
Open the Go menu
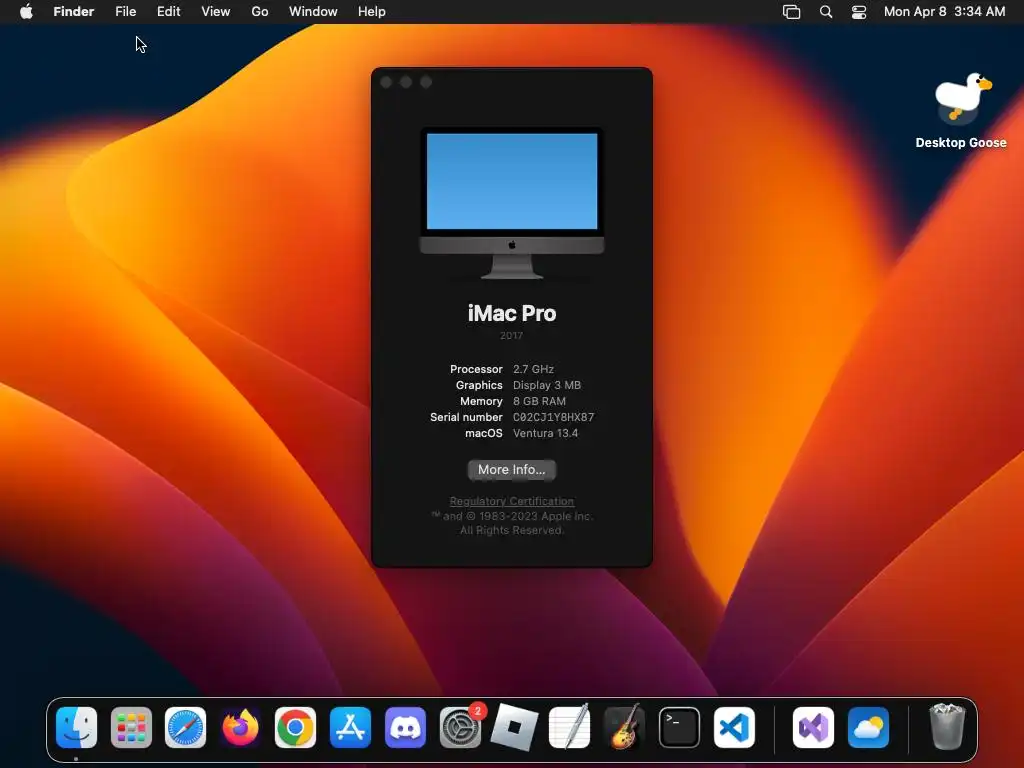point(260,12)
